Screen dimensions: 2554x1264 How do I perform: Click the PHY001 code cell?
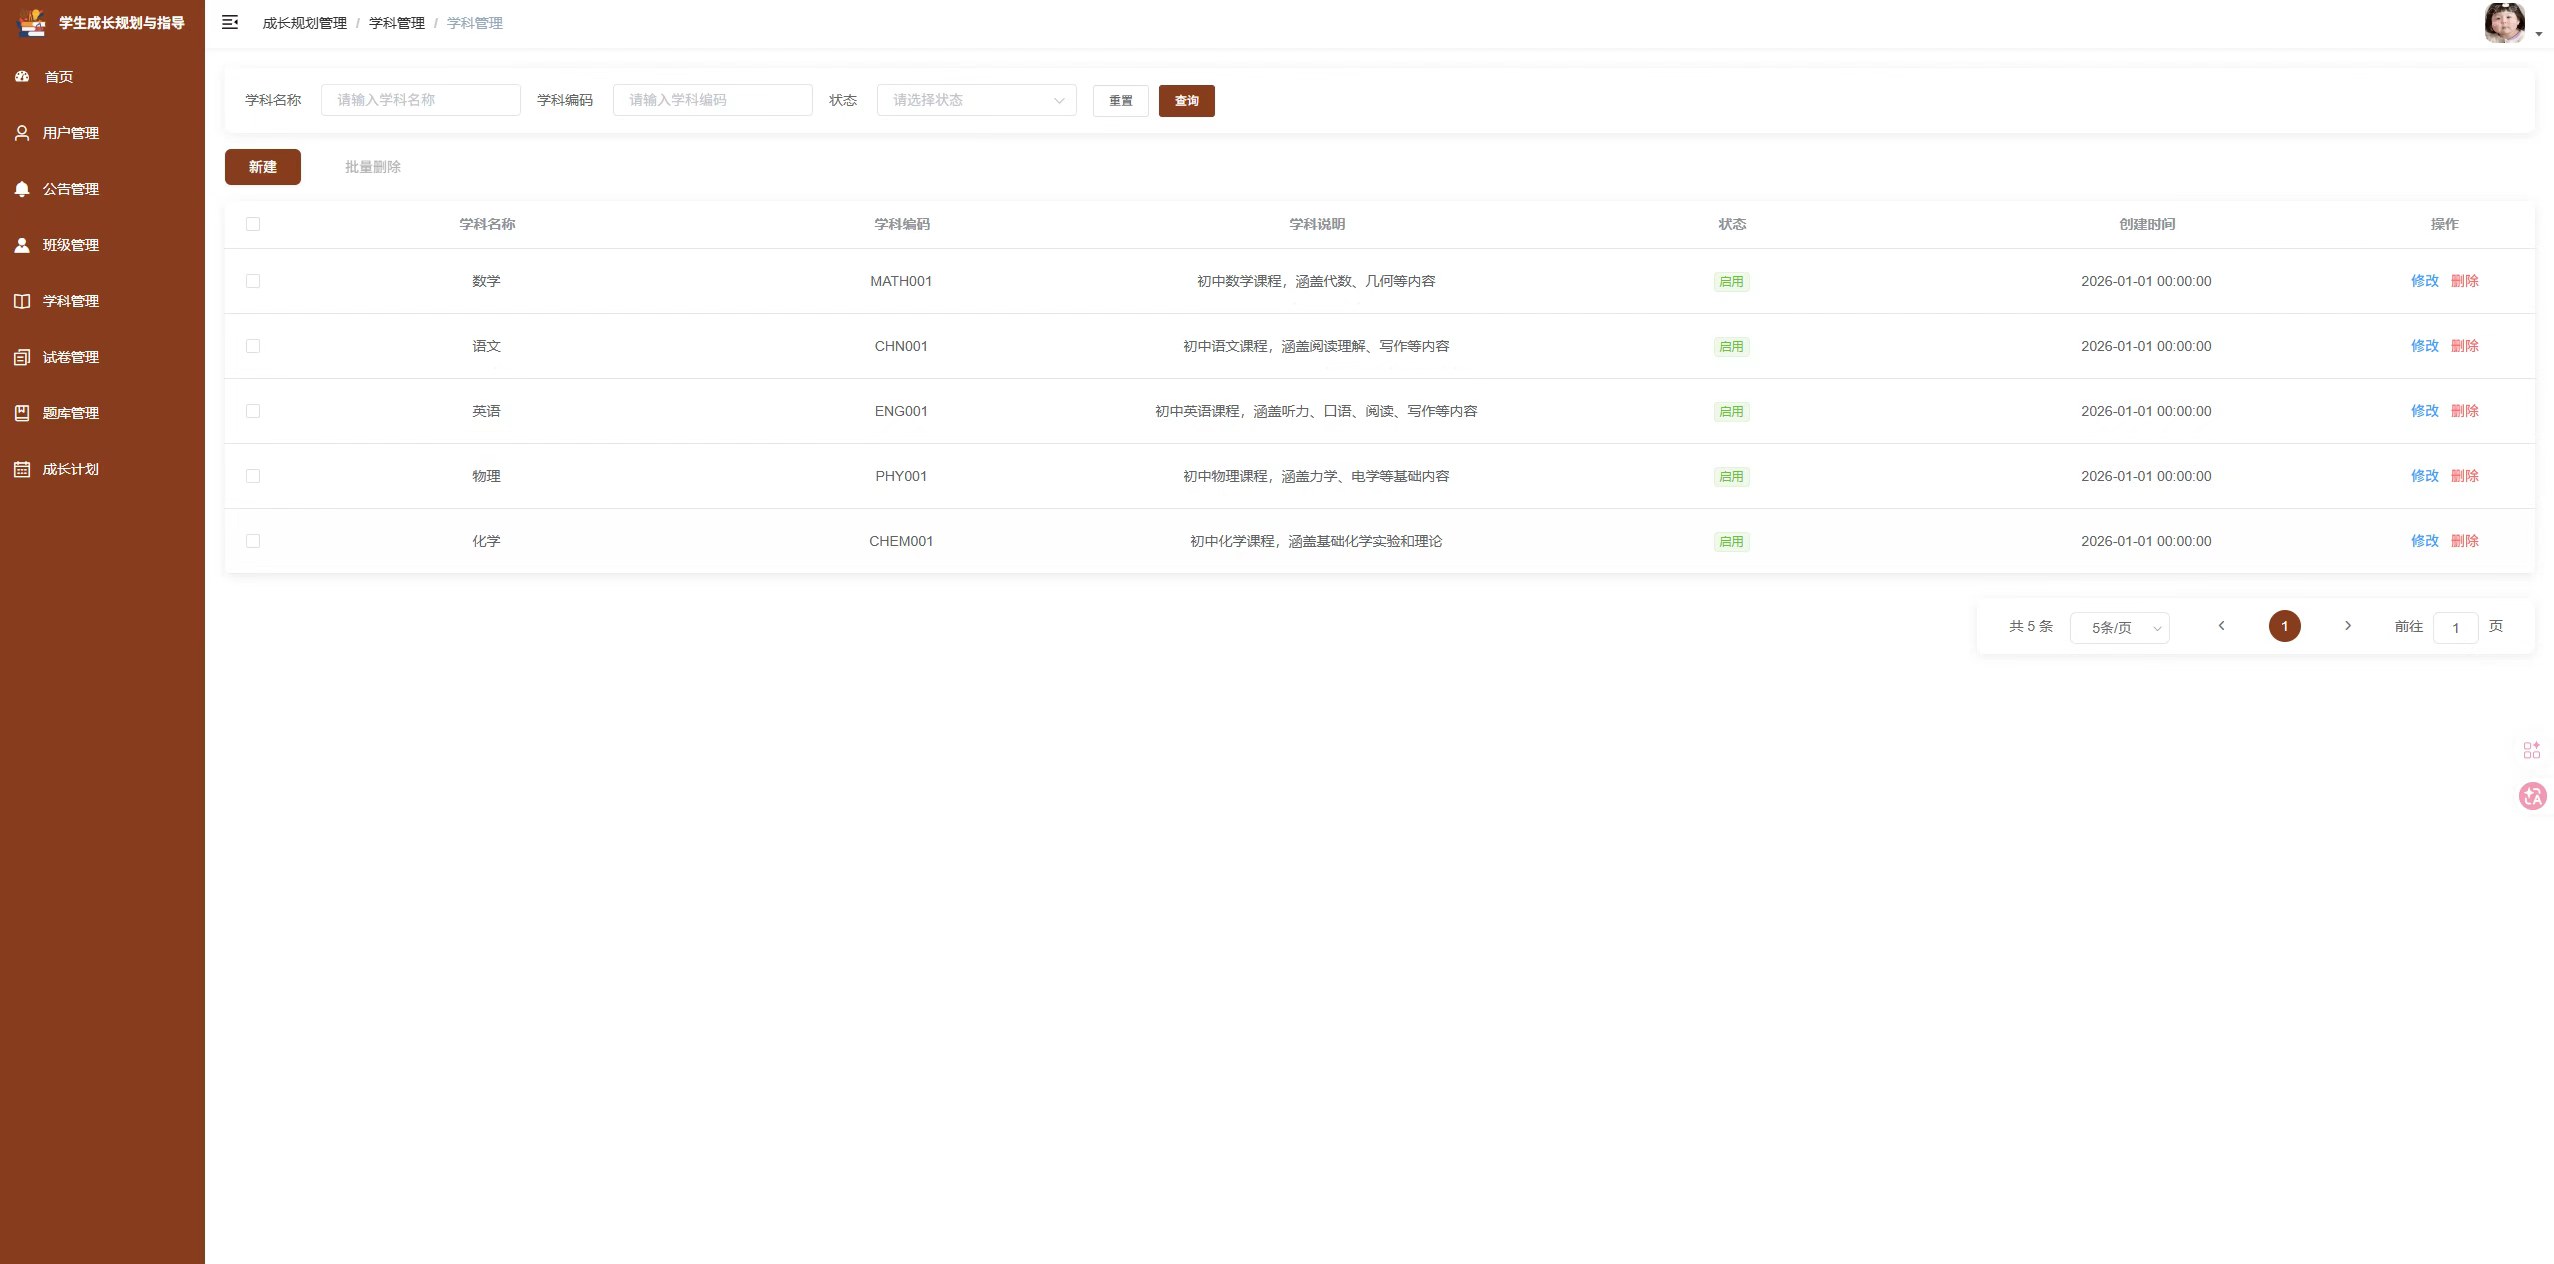click(901, 476)
